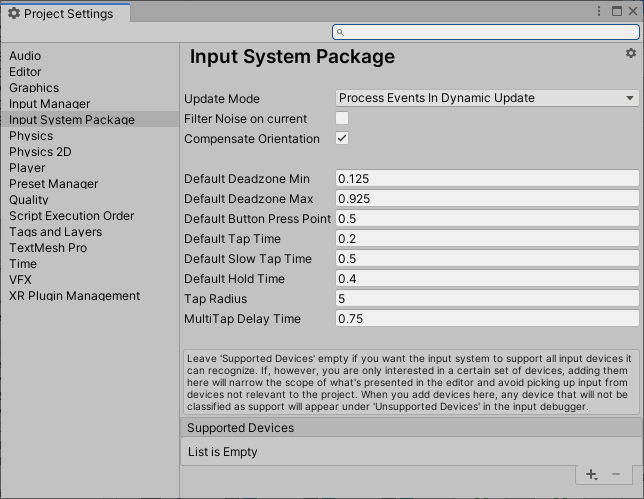This screenshot has height=499, width=644.
Task: Maximize the Project Settings window
Action: pyautogui.click(x=616, y=11)
